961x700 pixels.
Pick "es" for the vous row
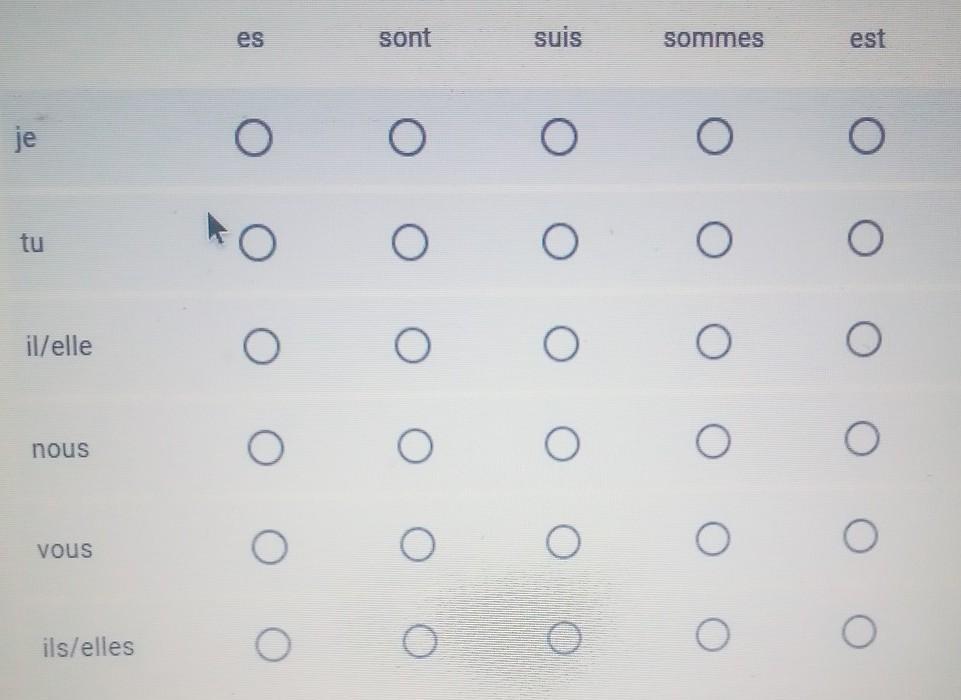point(270,547)
